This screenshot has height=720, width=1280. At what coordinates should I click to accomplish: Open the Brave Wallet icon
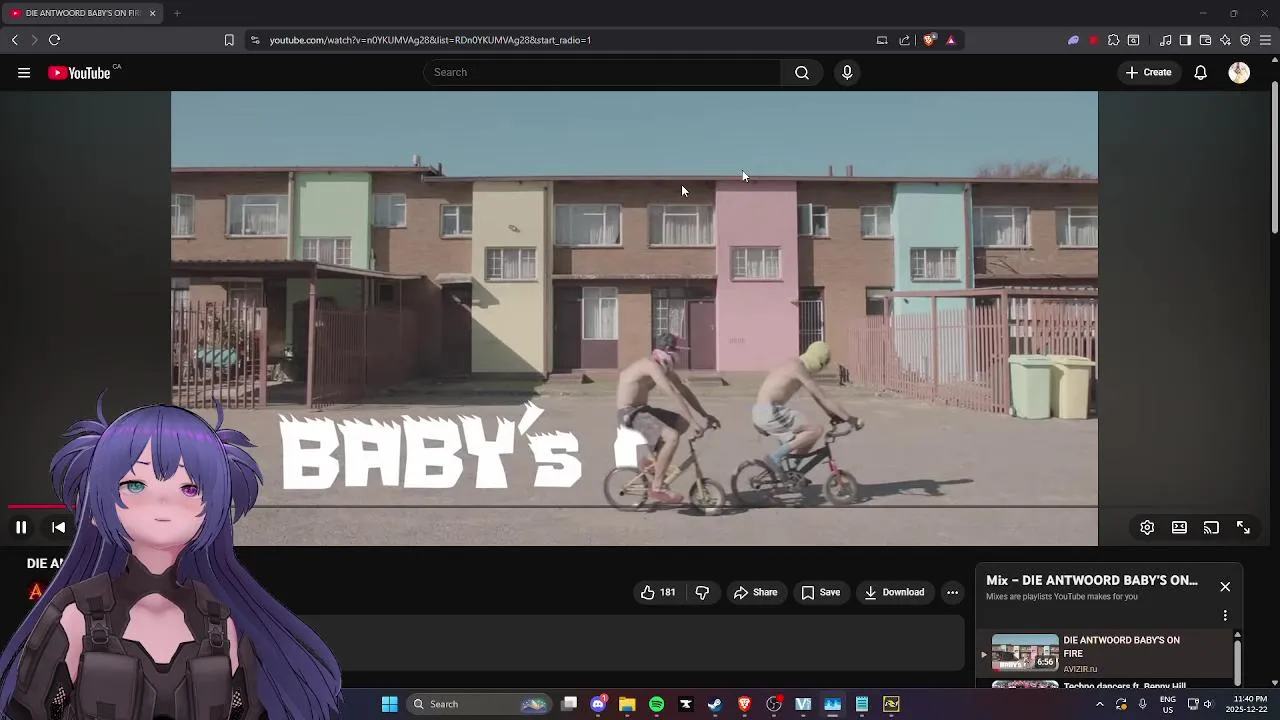[x=1205, y=40]
